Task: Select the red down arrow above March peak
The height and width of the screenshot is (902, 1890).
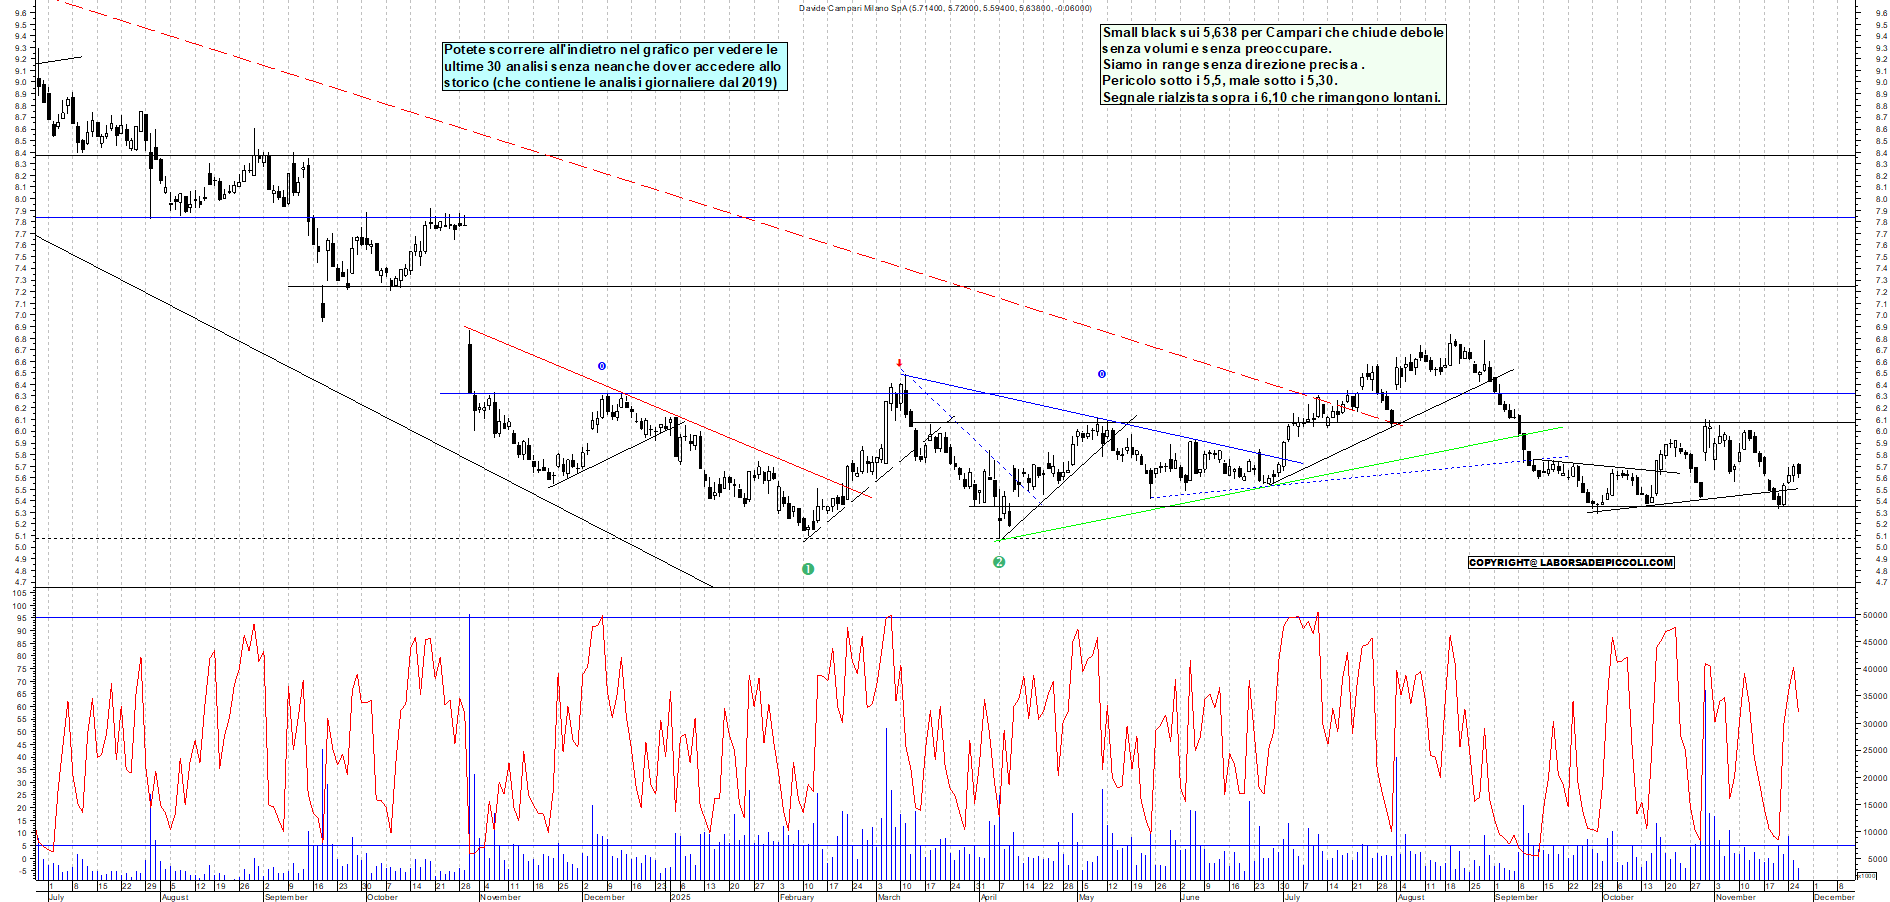Action: click(899, 364)
